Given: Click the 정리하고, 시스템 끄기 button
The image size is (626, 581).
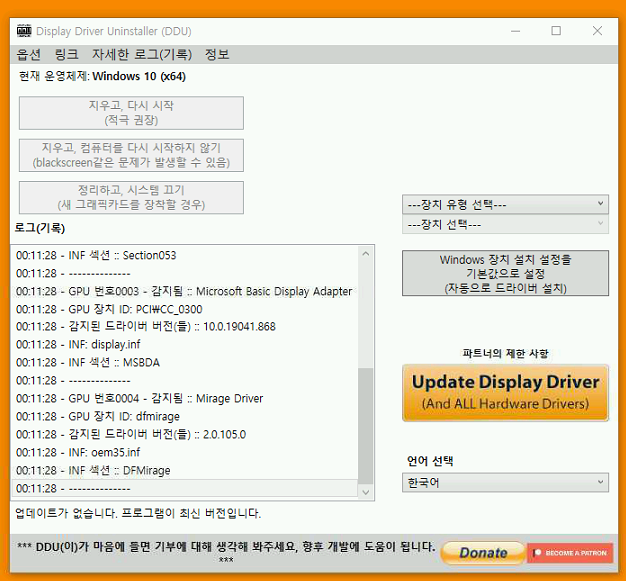Looking at the screenshot, I should pyautogui.click(x=131, y=198).
